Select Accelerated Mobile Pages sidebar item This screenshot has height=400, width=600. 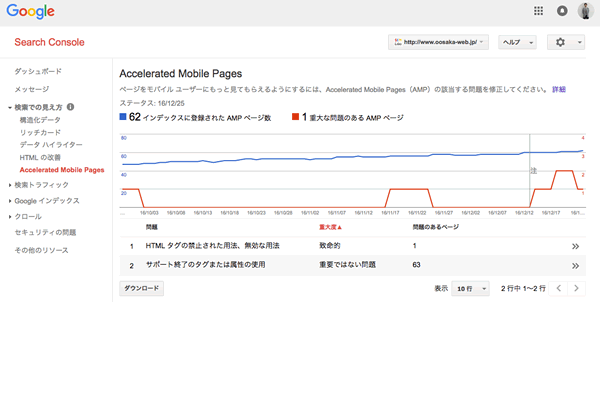pyautogui.click(x=62, y=170)
